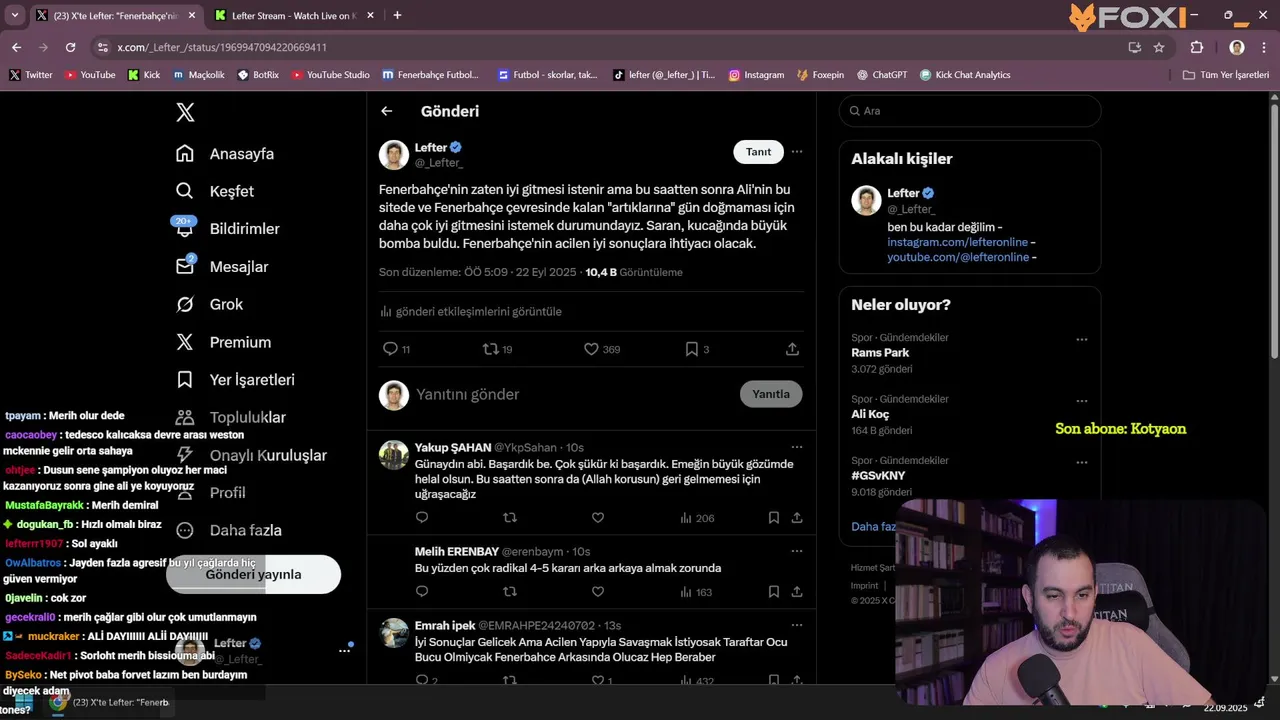Share Melih ERENBAY's reply
1280x720 pixels.
pyautogui.click(x=797, y=592)
